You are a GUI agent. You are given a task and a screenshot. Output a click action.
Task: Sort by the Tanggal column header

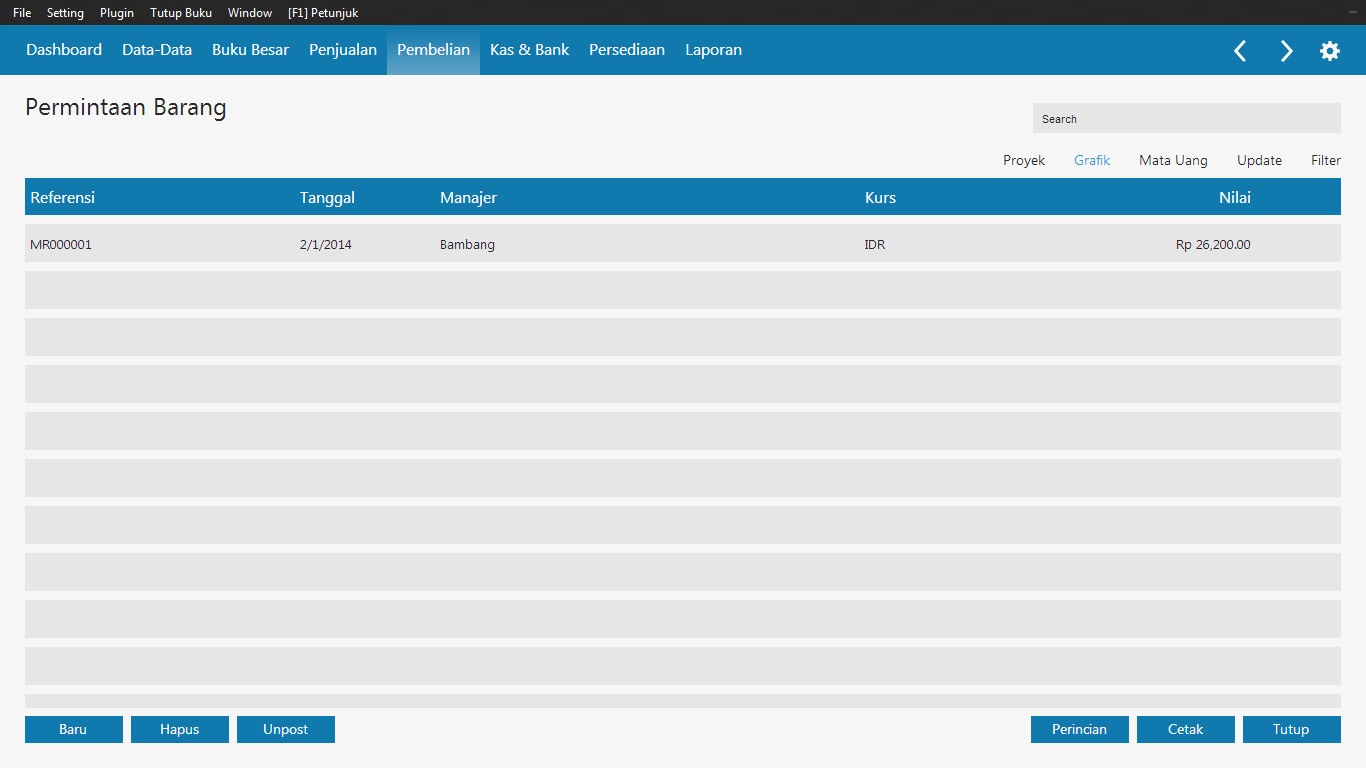(x=327, y=197)
